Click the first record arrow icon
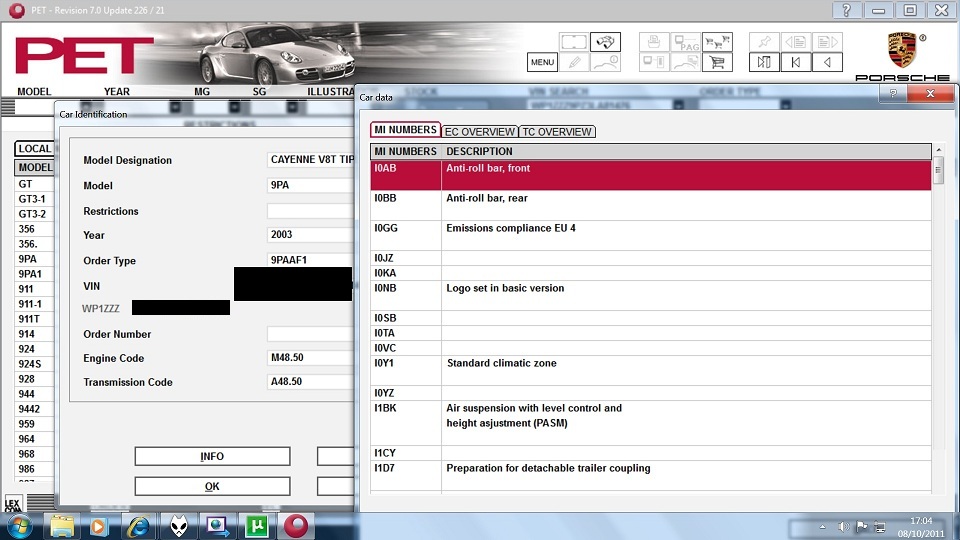The image size is (960, 540). (796, 62)
